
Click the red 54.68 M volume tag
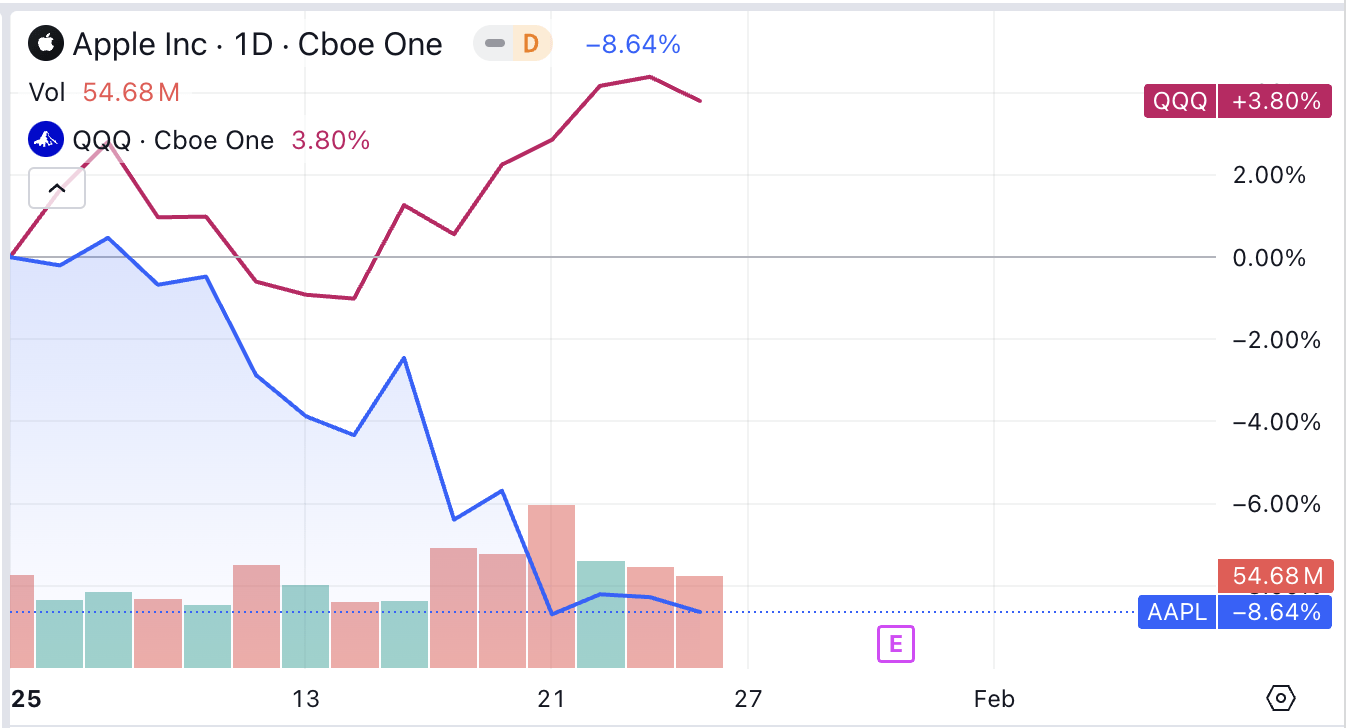pyautogui.click(x=1275, y=576)
